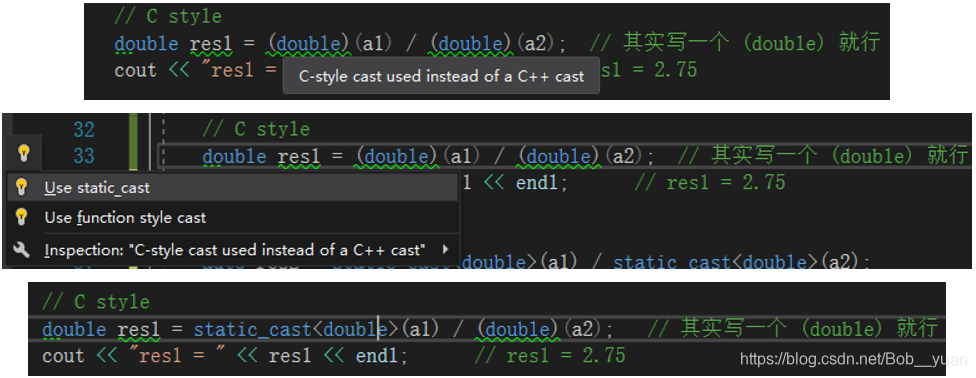Viewport: 976px width, 378px height.
Task: Click "// C style" comment in top snippet
Action: click(x=168, y=17)
